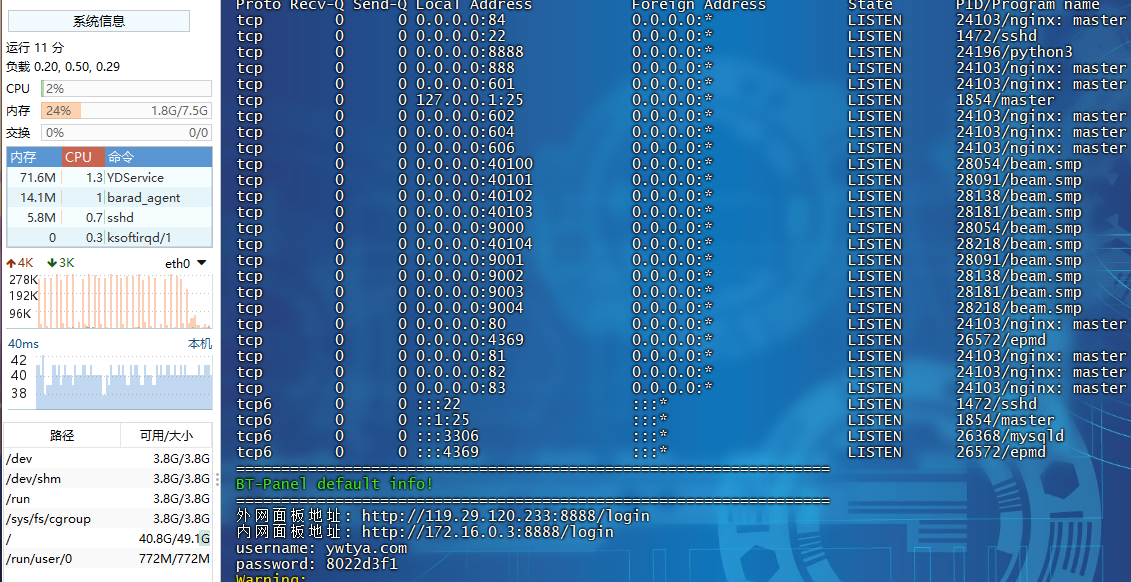Sort processes by 命令 column header
Screen dimensions: 1131x582
tap(158, 157)
